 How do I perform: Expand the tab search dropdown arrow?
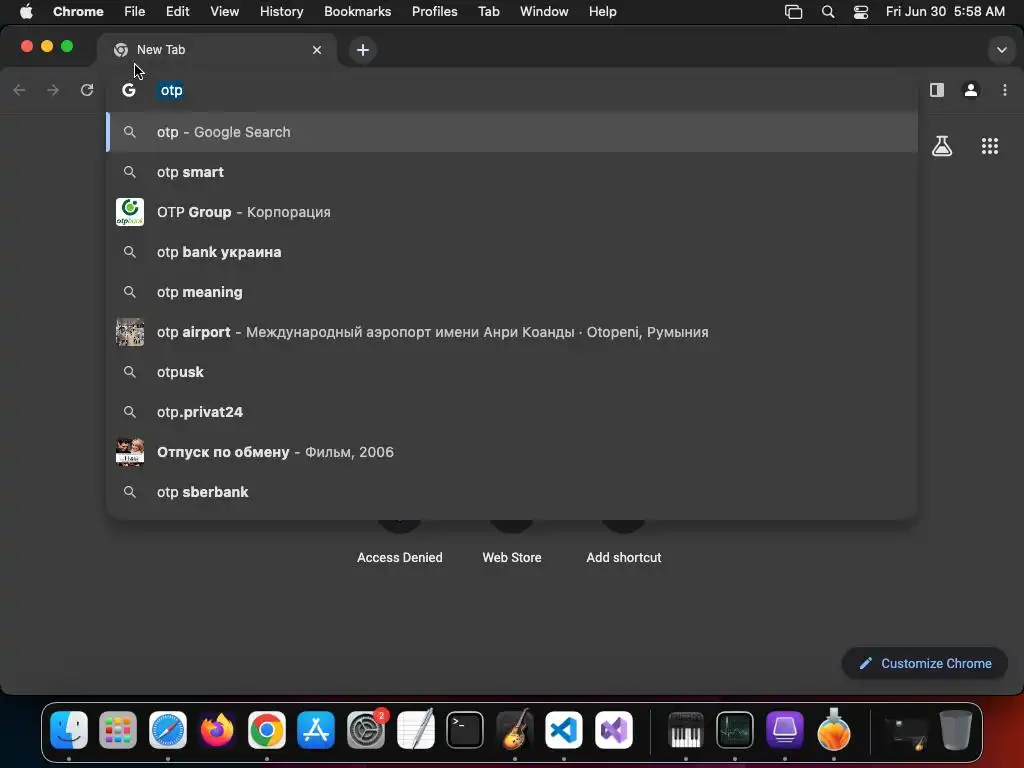(1001, 50)
